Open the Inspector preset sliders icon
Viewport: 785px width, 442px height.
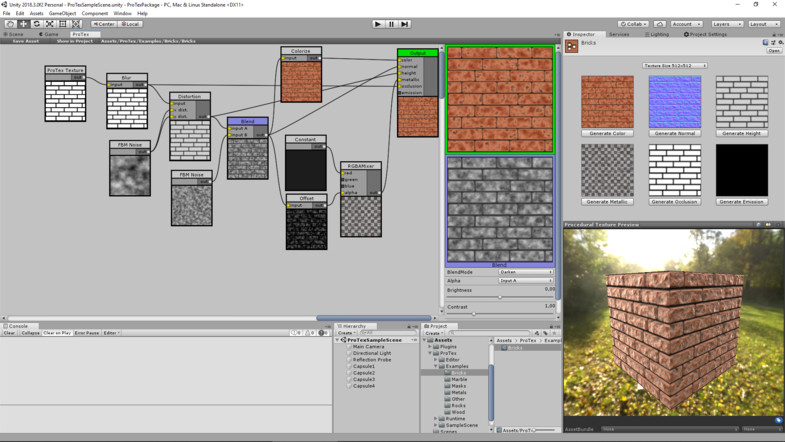[773, 43]
